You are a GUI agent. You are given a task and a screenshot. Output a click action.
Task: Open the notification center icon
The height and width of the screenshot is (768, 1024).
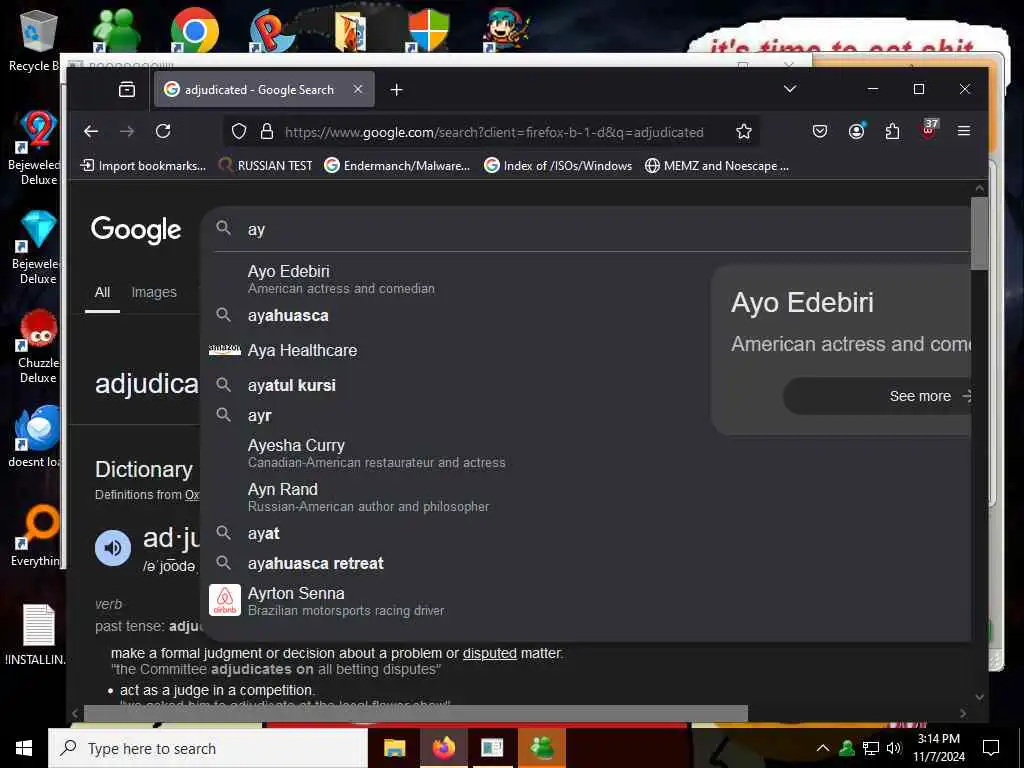pyautogui.click(x=991, y=748)
